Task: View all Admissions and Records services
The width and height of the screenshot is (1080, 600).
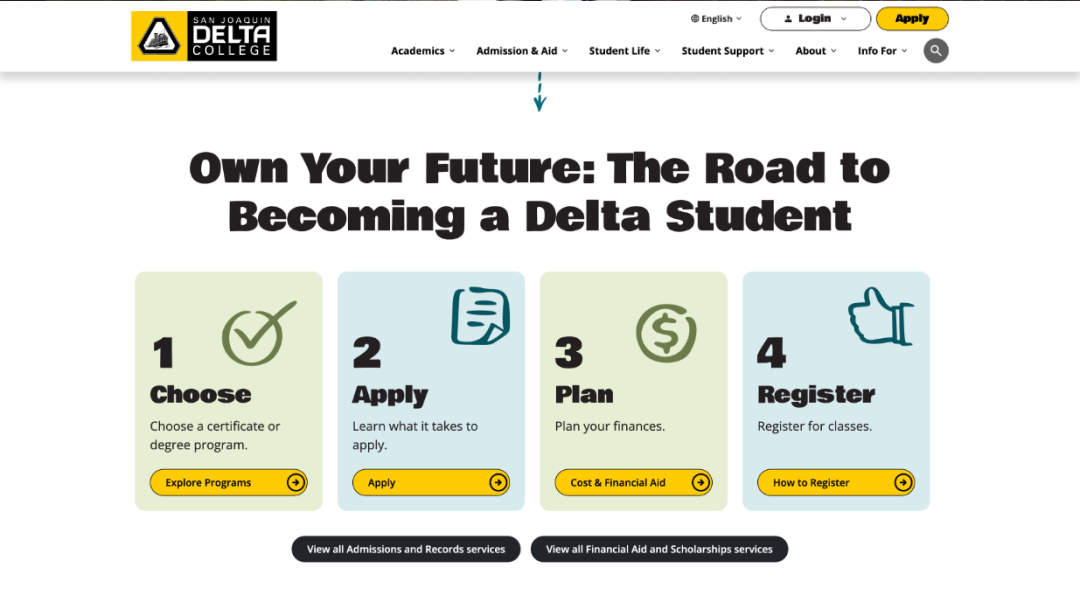Action: 406,549
